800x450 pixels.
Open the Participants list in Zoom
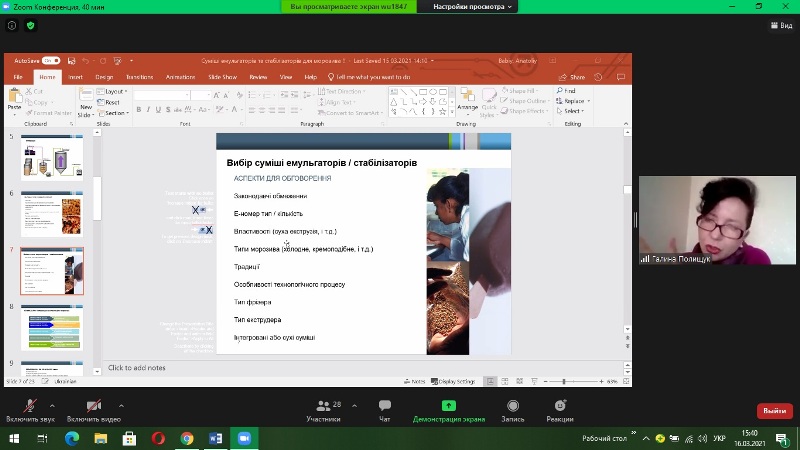323,410
